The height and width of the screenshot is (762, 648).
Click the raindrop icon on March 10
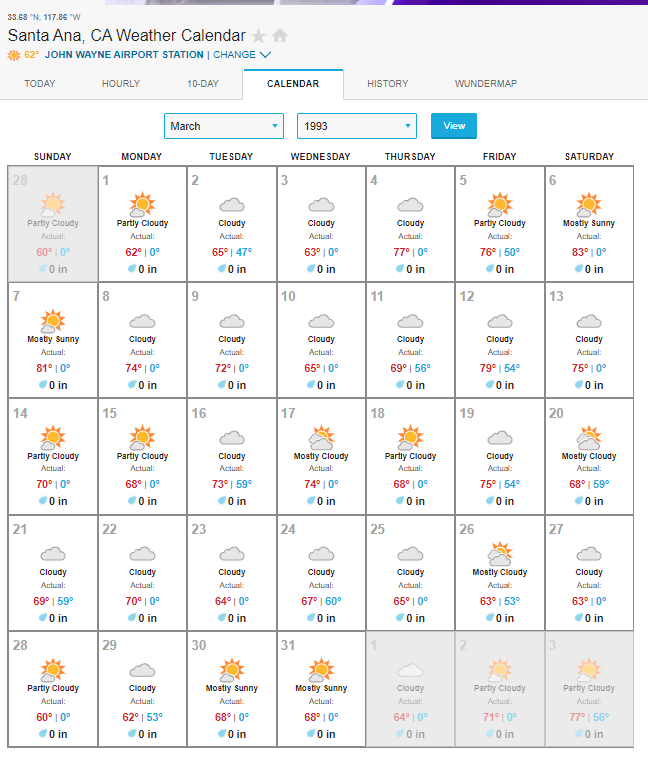(x=311, y=385)
